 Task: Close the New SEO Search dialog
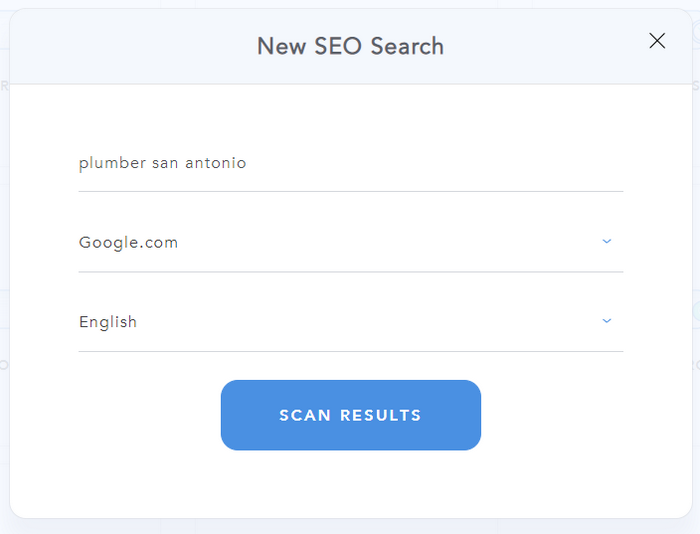click(x=657, y=41)
